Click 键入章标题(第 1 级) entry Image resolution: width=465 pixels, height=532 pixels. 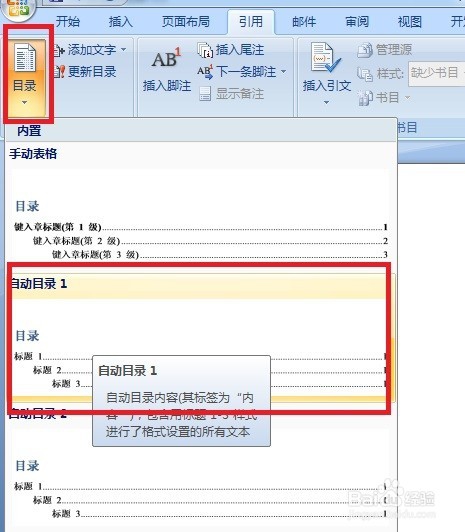[x=200, y=227]
